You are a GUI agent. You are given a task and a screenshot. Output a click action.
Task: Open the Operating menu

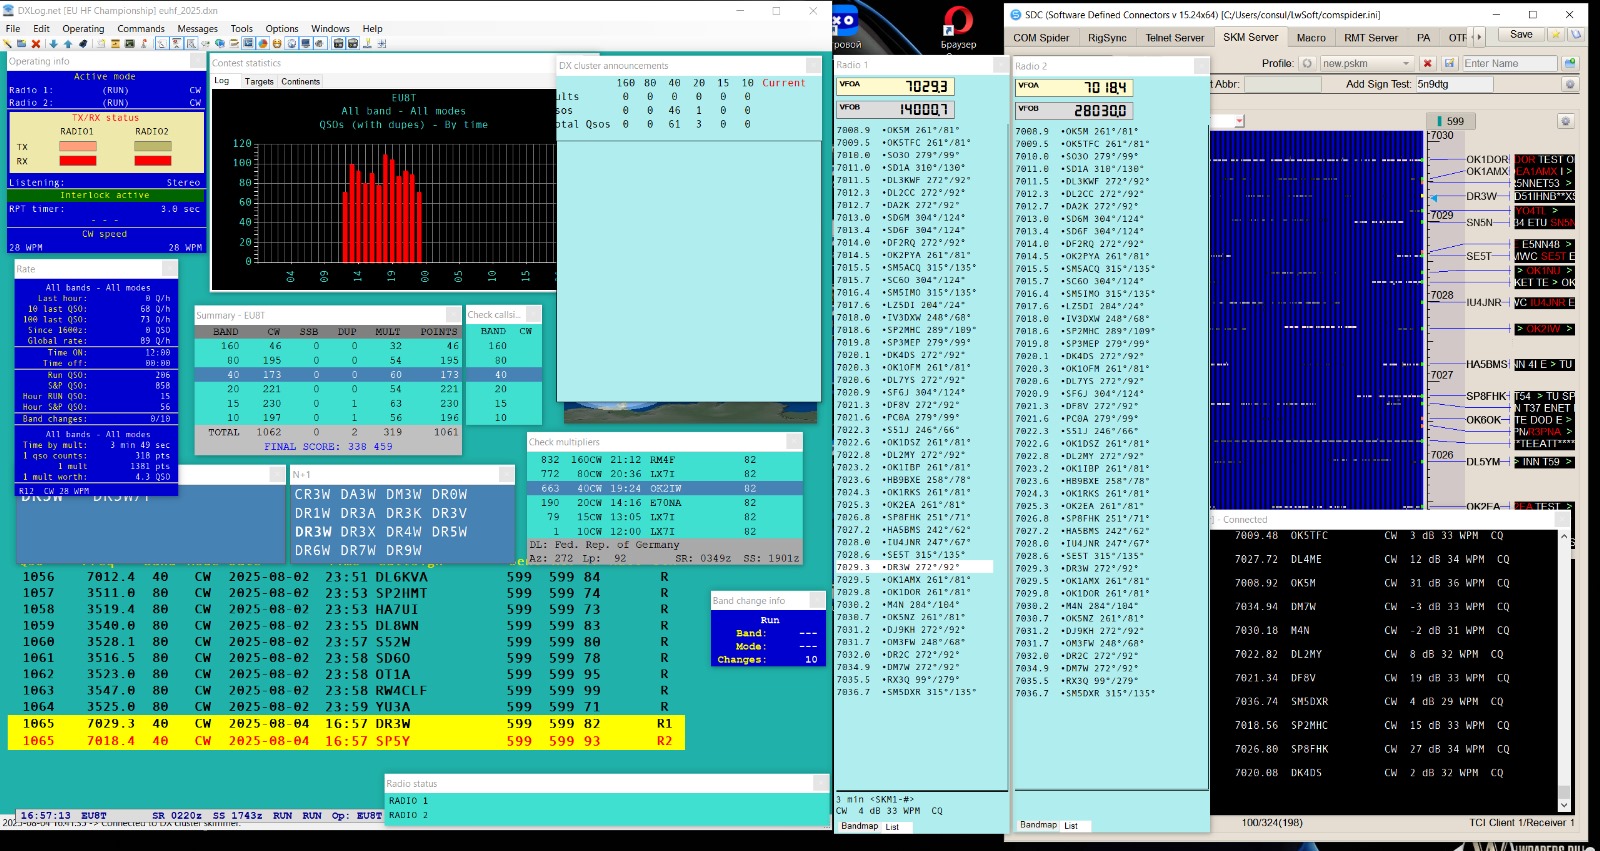click(83, 29)
